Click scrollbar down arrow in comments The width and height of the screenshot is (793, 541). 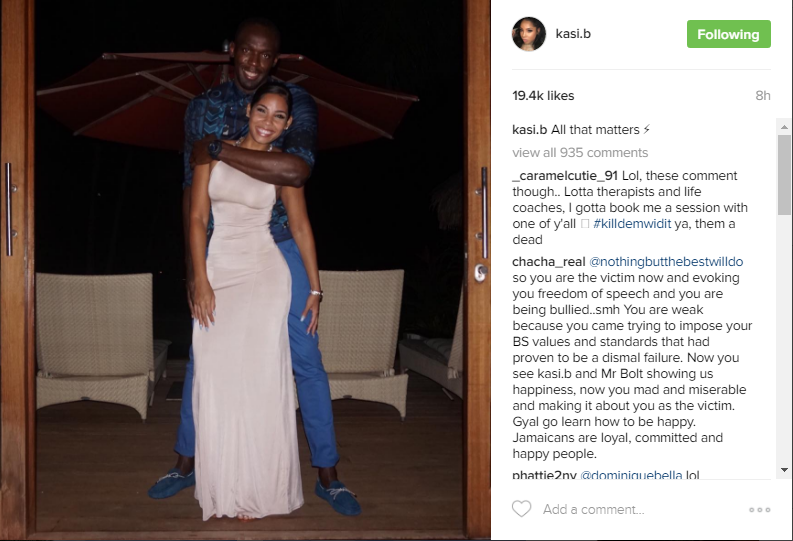tap(784, 470)
